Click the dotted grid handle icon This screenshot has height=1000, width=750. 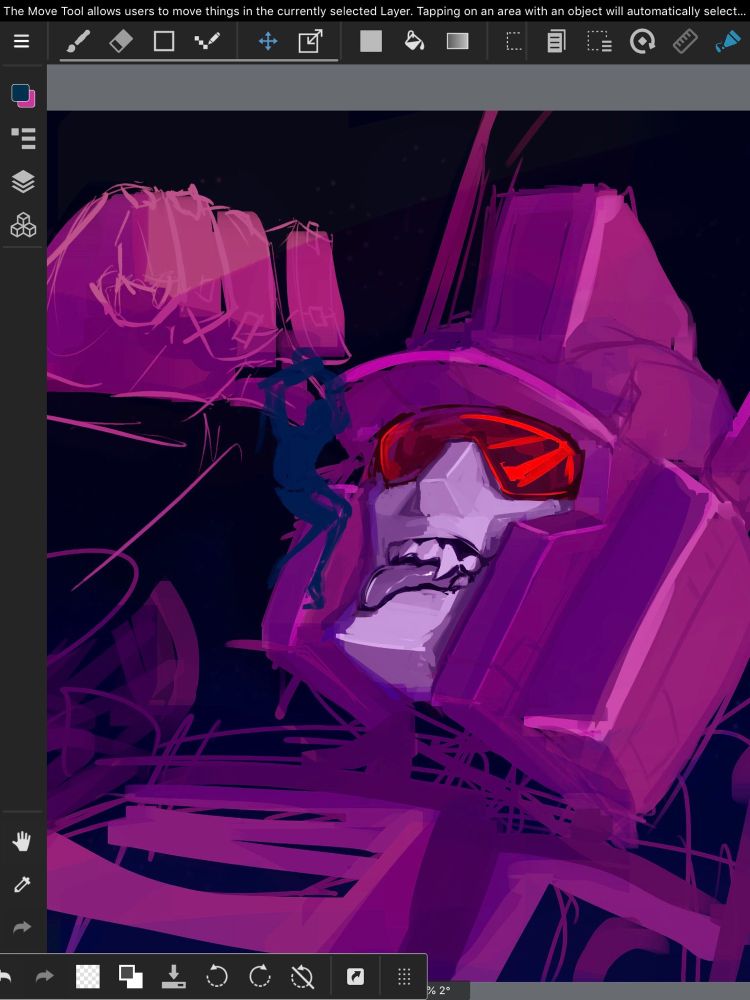[x=404, y=976]
